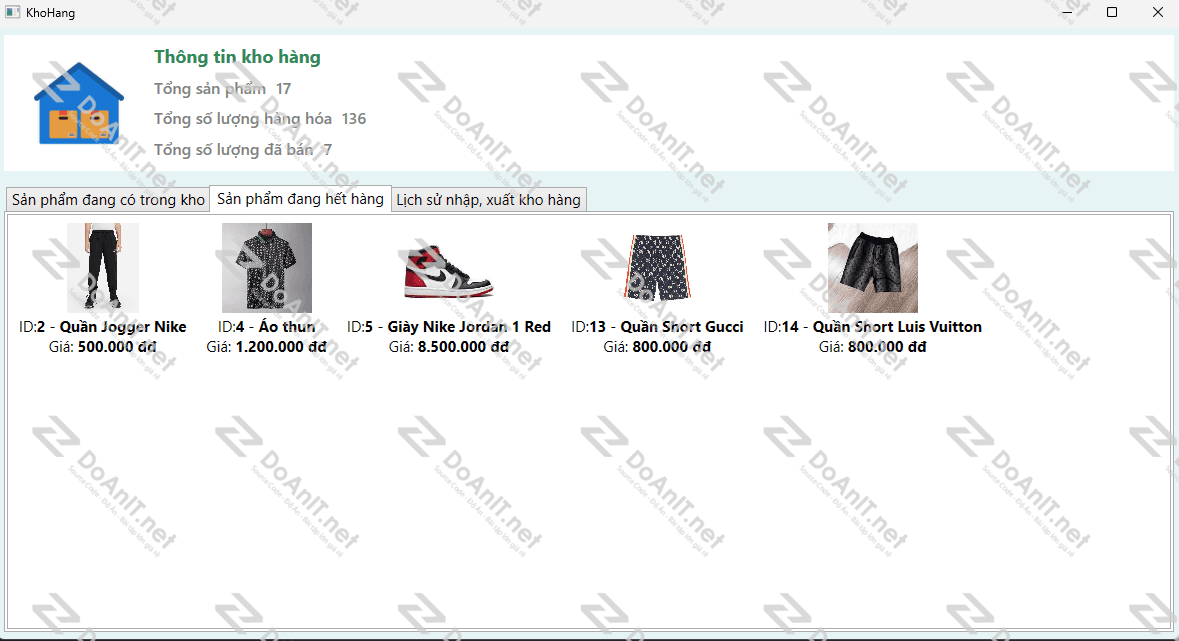Screen dimensions: 1179x641
Task: Select the Quần Short Gucci product image
Action: (x=657, y=267)
